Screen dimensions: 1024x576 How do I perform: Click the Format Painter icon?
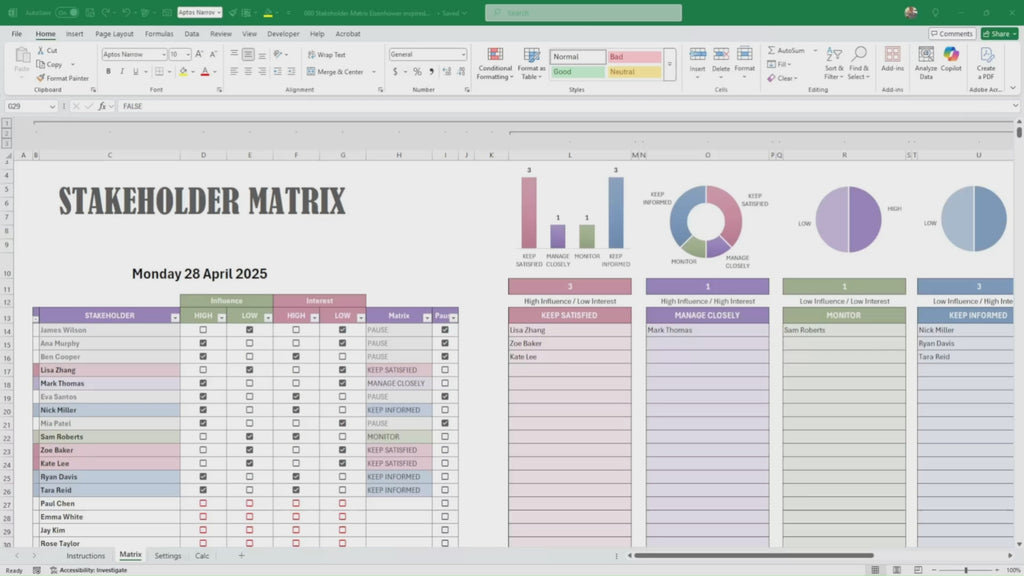tap(41, 78)
